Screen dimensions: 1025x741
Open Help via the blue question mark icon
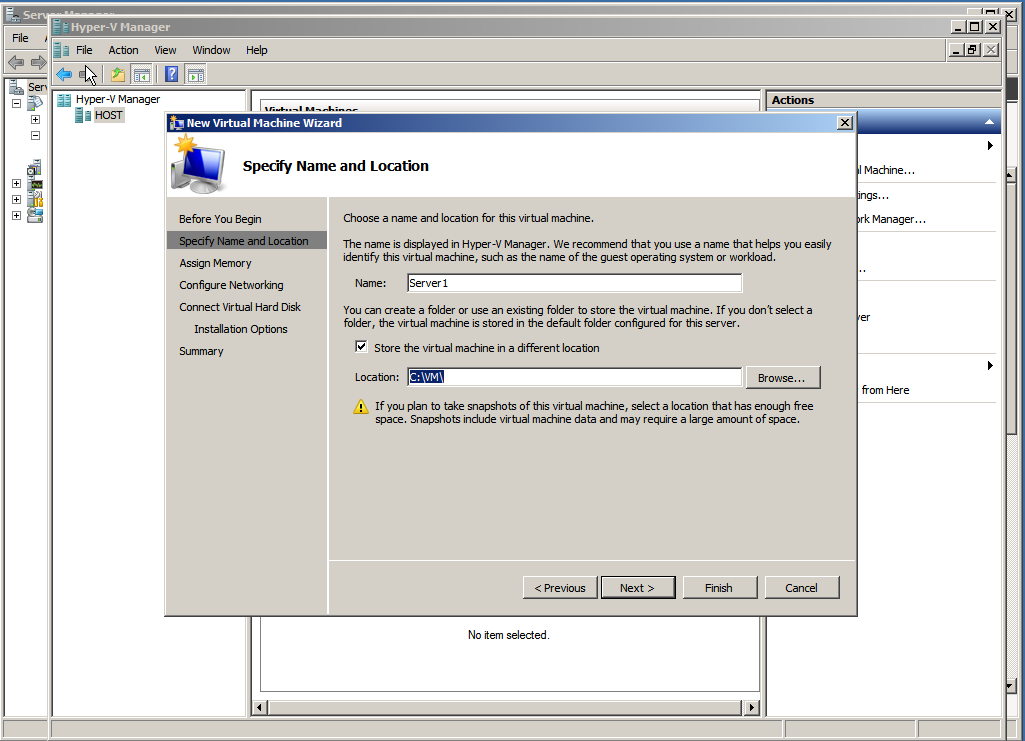[171, 74]
